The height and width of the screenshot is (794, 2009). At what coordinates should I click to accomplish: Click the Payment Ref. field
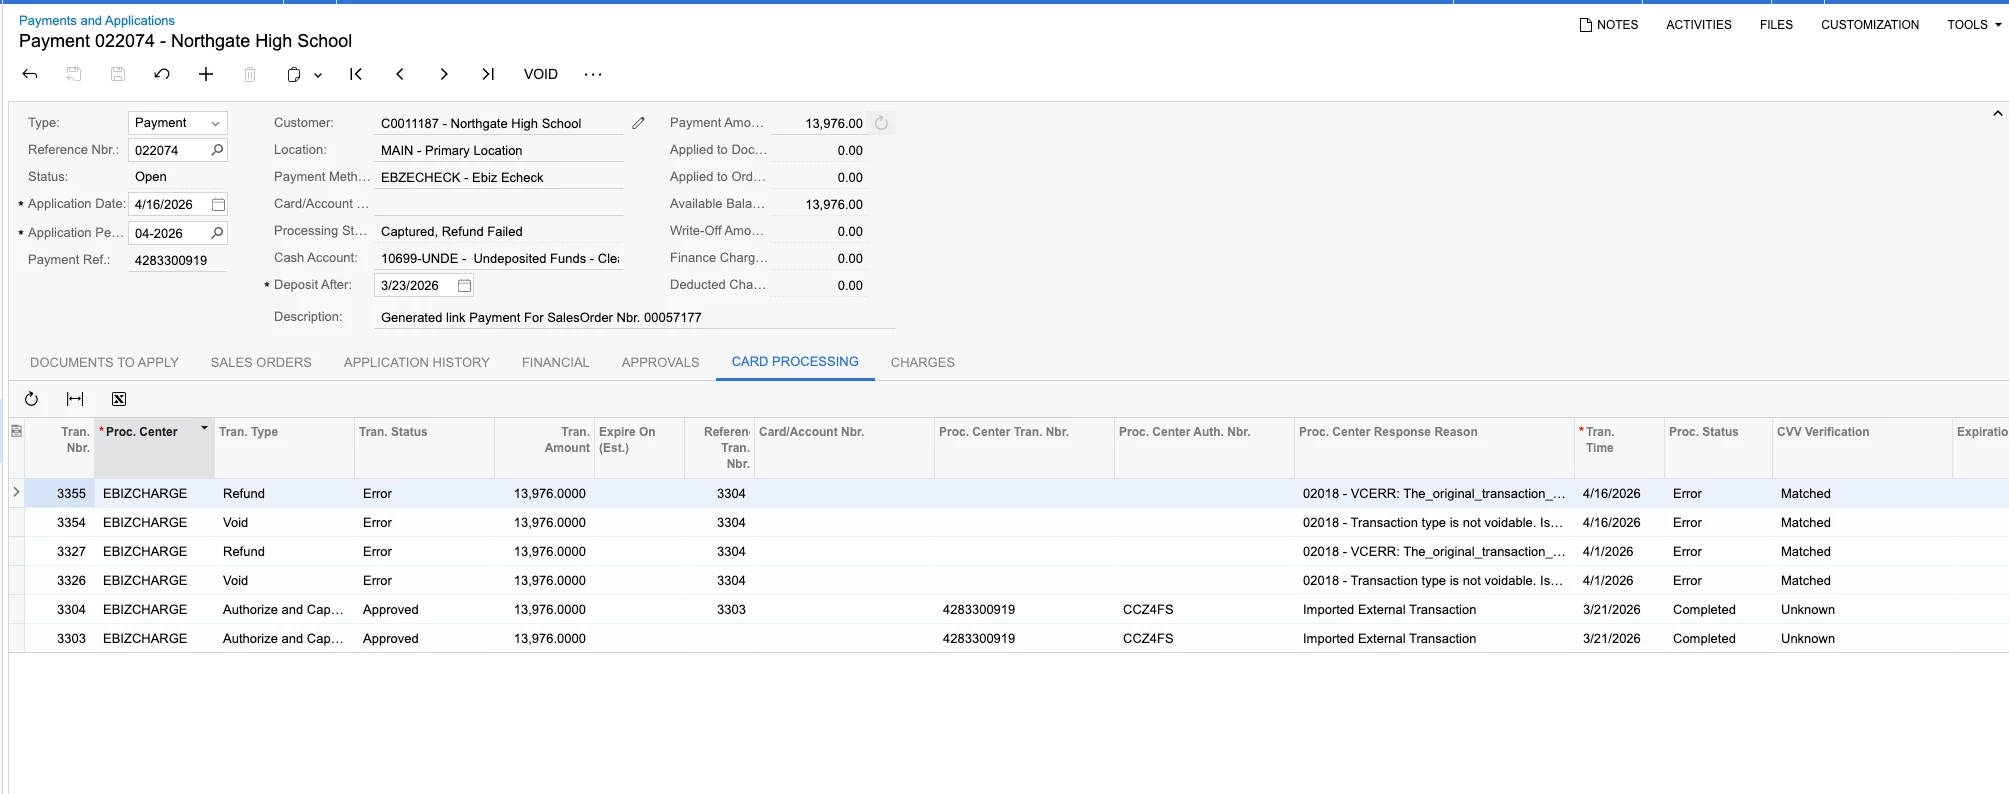click(177, 260)
